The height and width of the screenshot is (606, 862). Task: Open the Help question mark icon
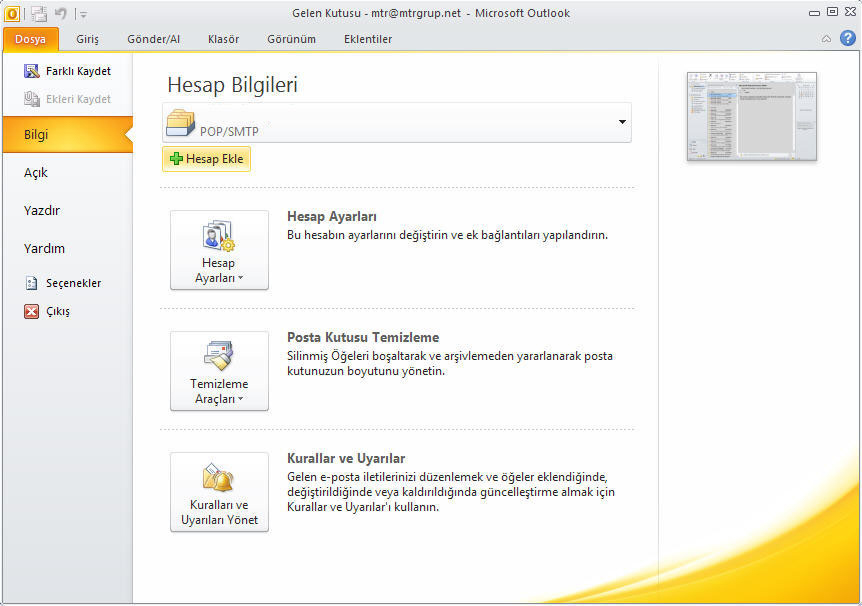click(x=847, y=39)
